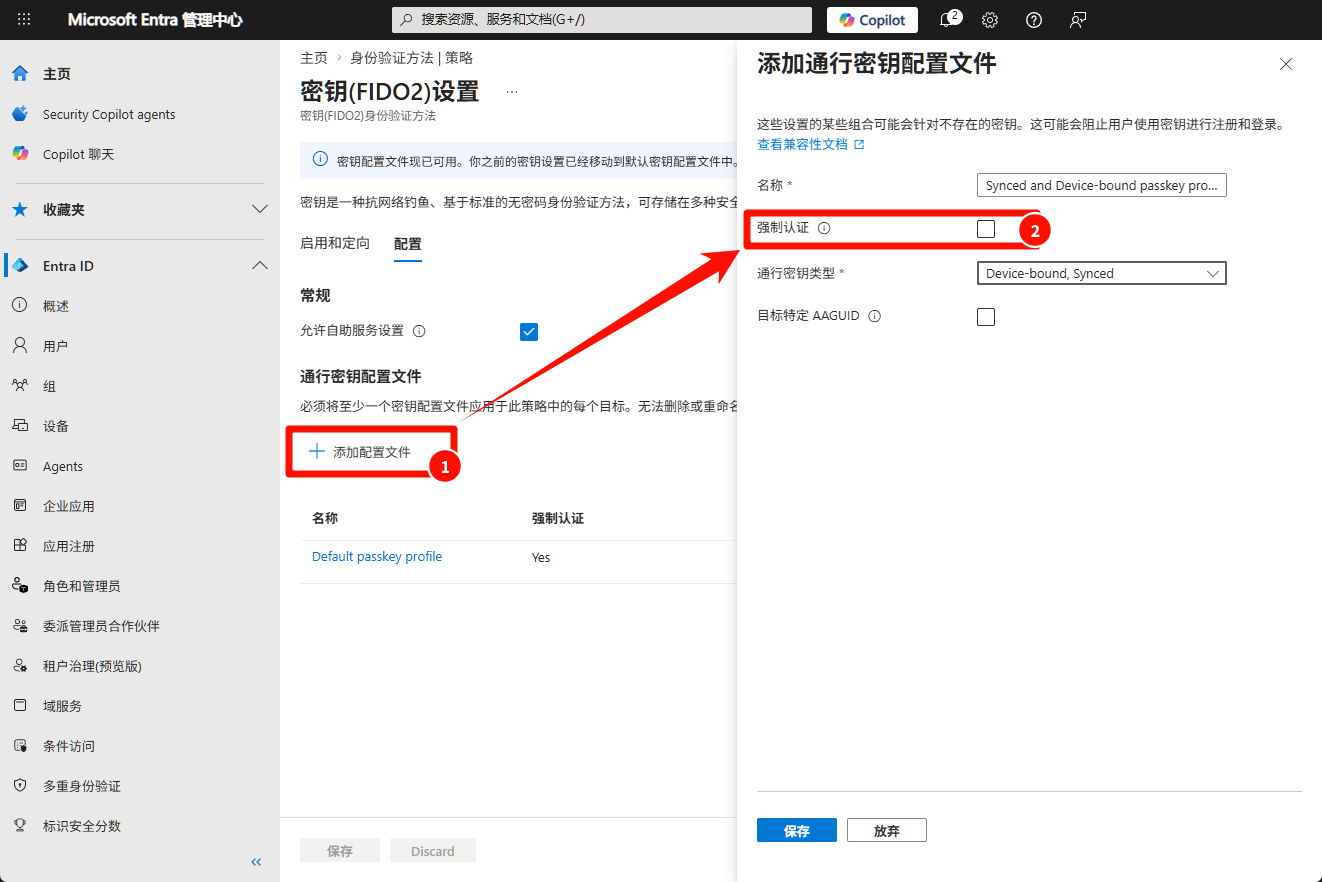Click the 名称 column header in table

[325, 518]
